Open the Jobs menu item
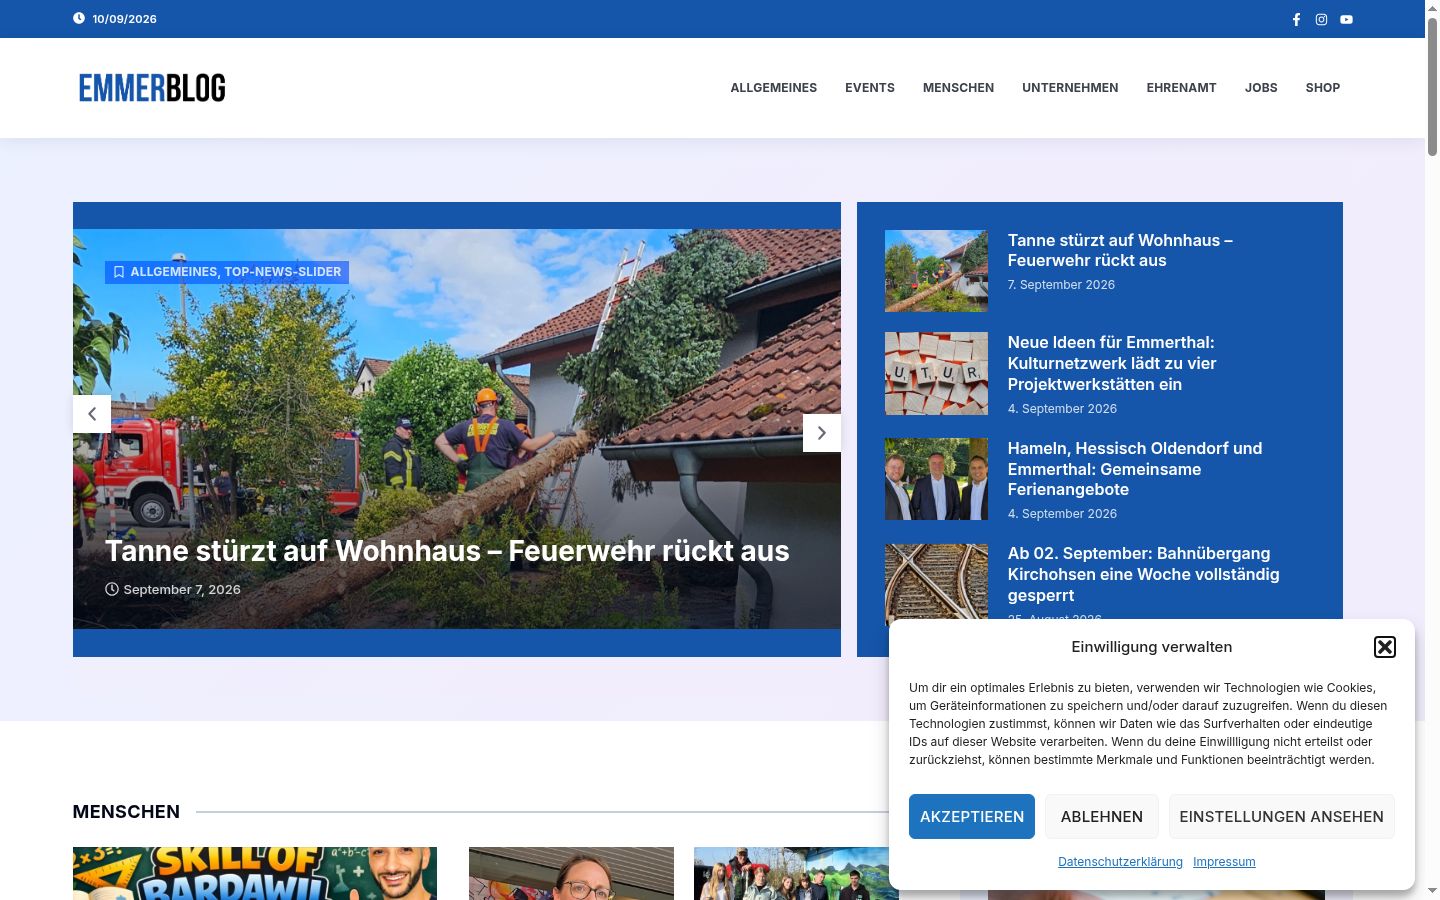 tap(1261, 88)
